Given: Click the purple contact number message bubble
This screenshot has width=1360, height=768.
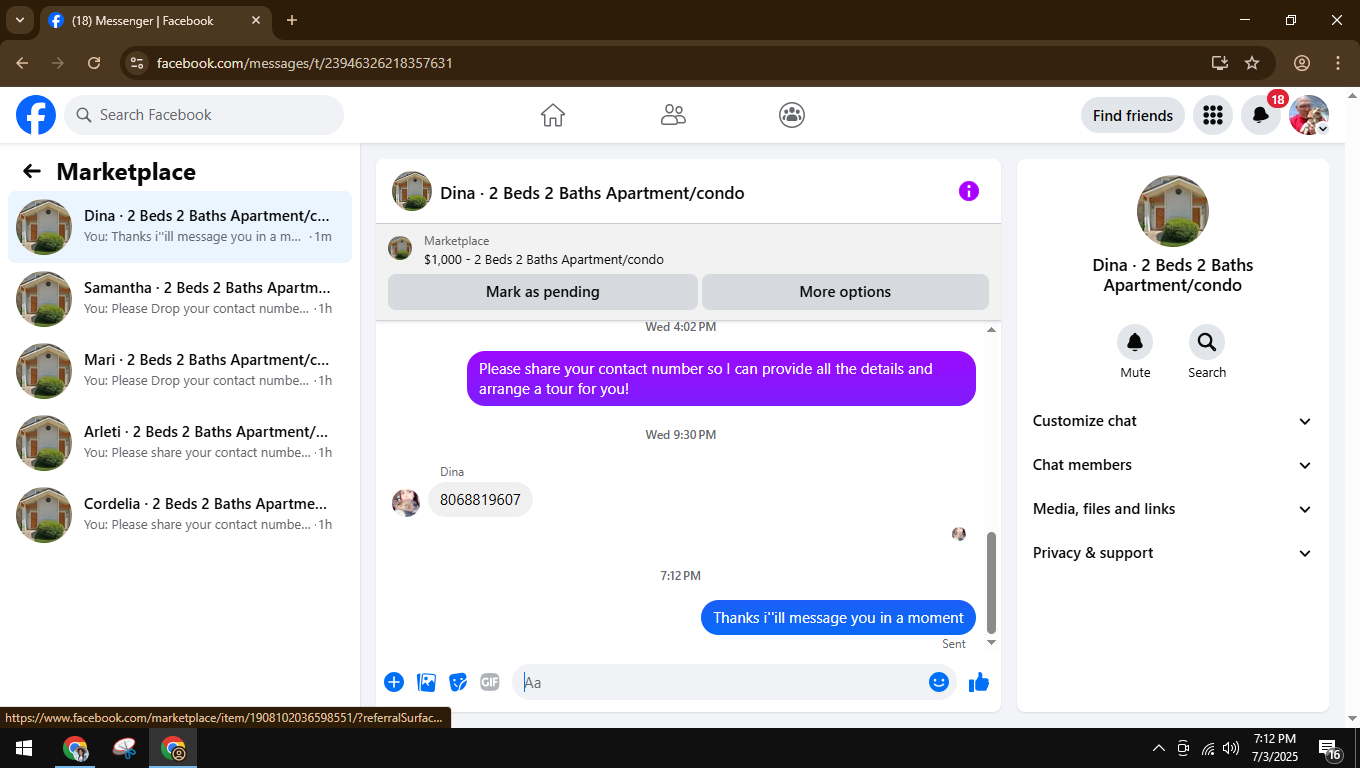Looking at the screenshot, I should 721,378.
